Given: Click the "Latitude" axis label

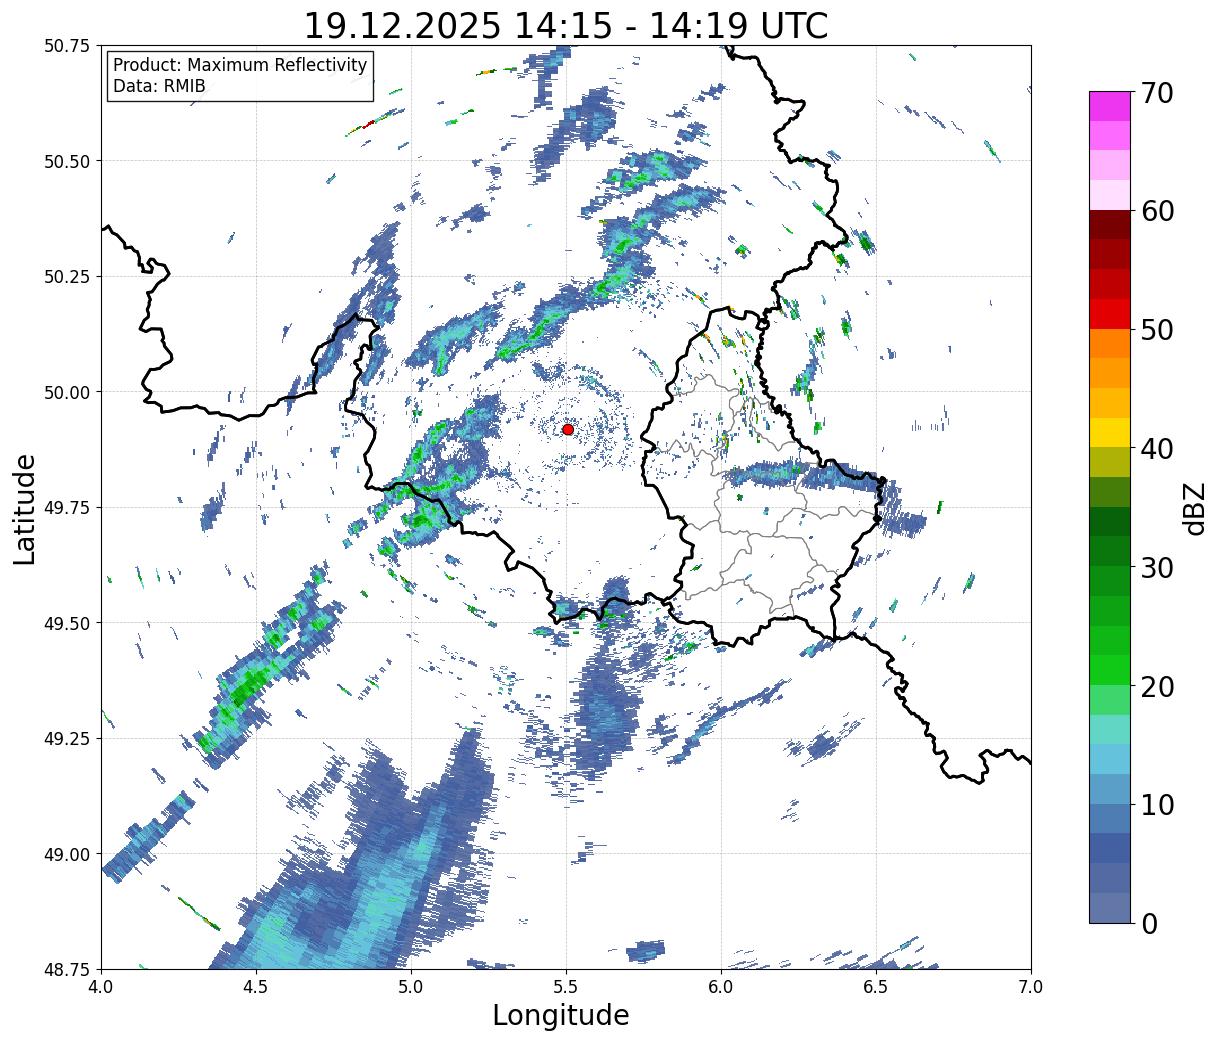Looking at the screenshot, I should [x=25, y=508].
